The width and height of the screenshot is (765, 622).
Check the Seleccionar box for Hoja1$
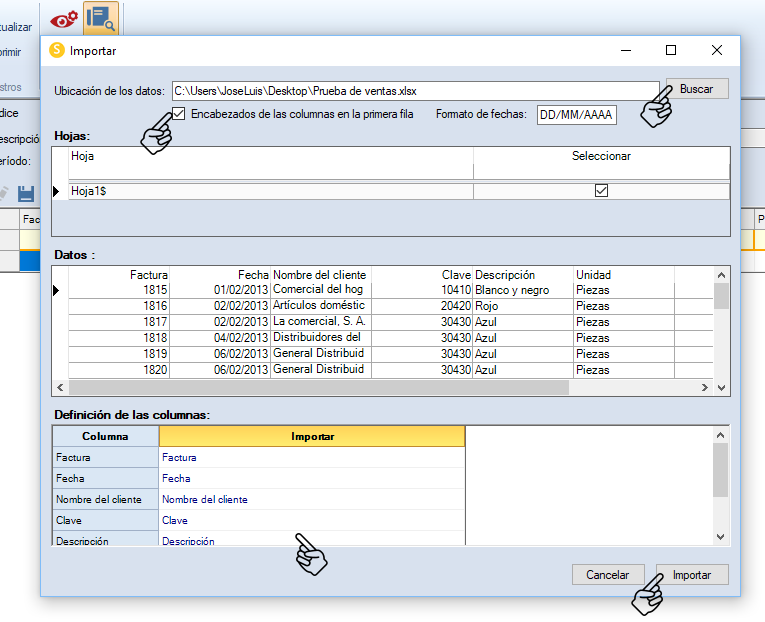click(x=601, y=191)
